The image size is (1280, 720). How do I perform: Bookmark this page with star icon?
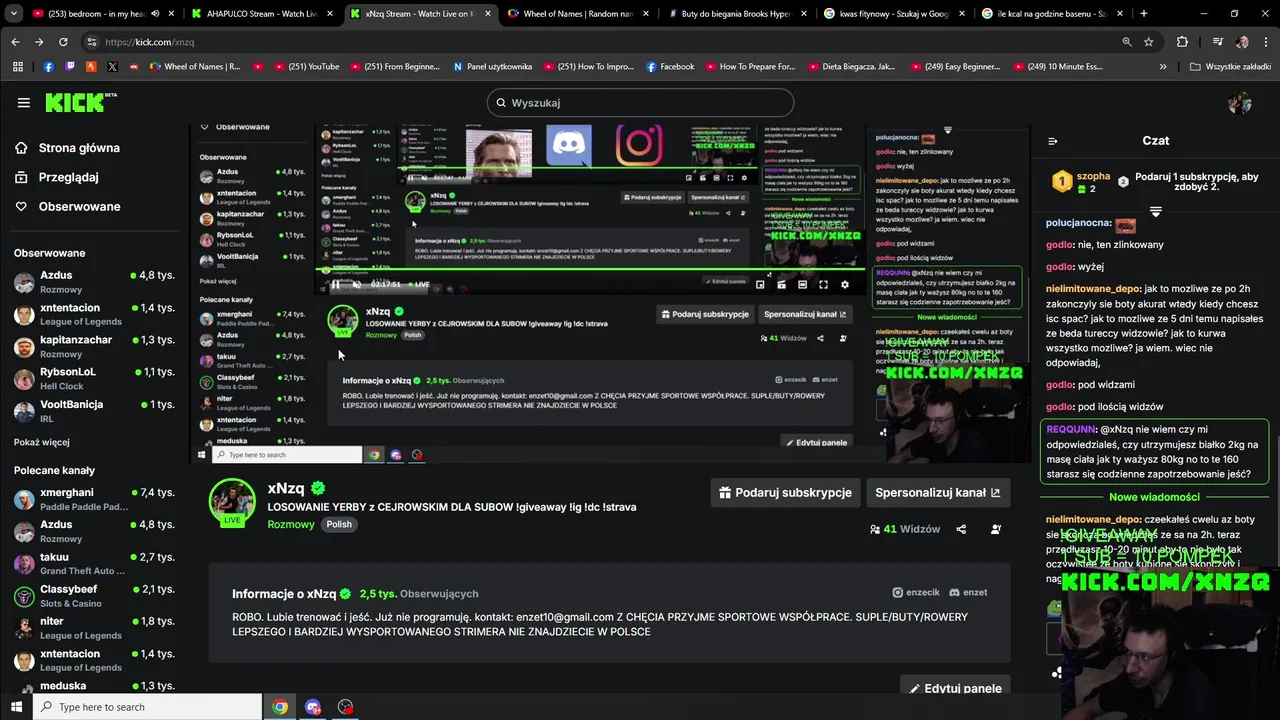tap(1149, 42)
